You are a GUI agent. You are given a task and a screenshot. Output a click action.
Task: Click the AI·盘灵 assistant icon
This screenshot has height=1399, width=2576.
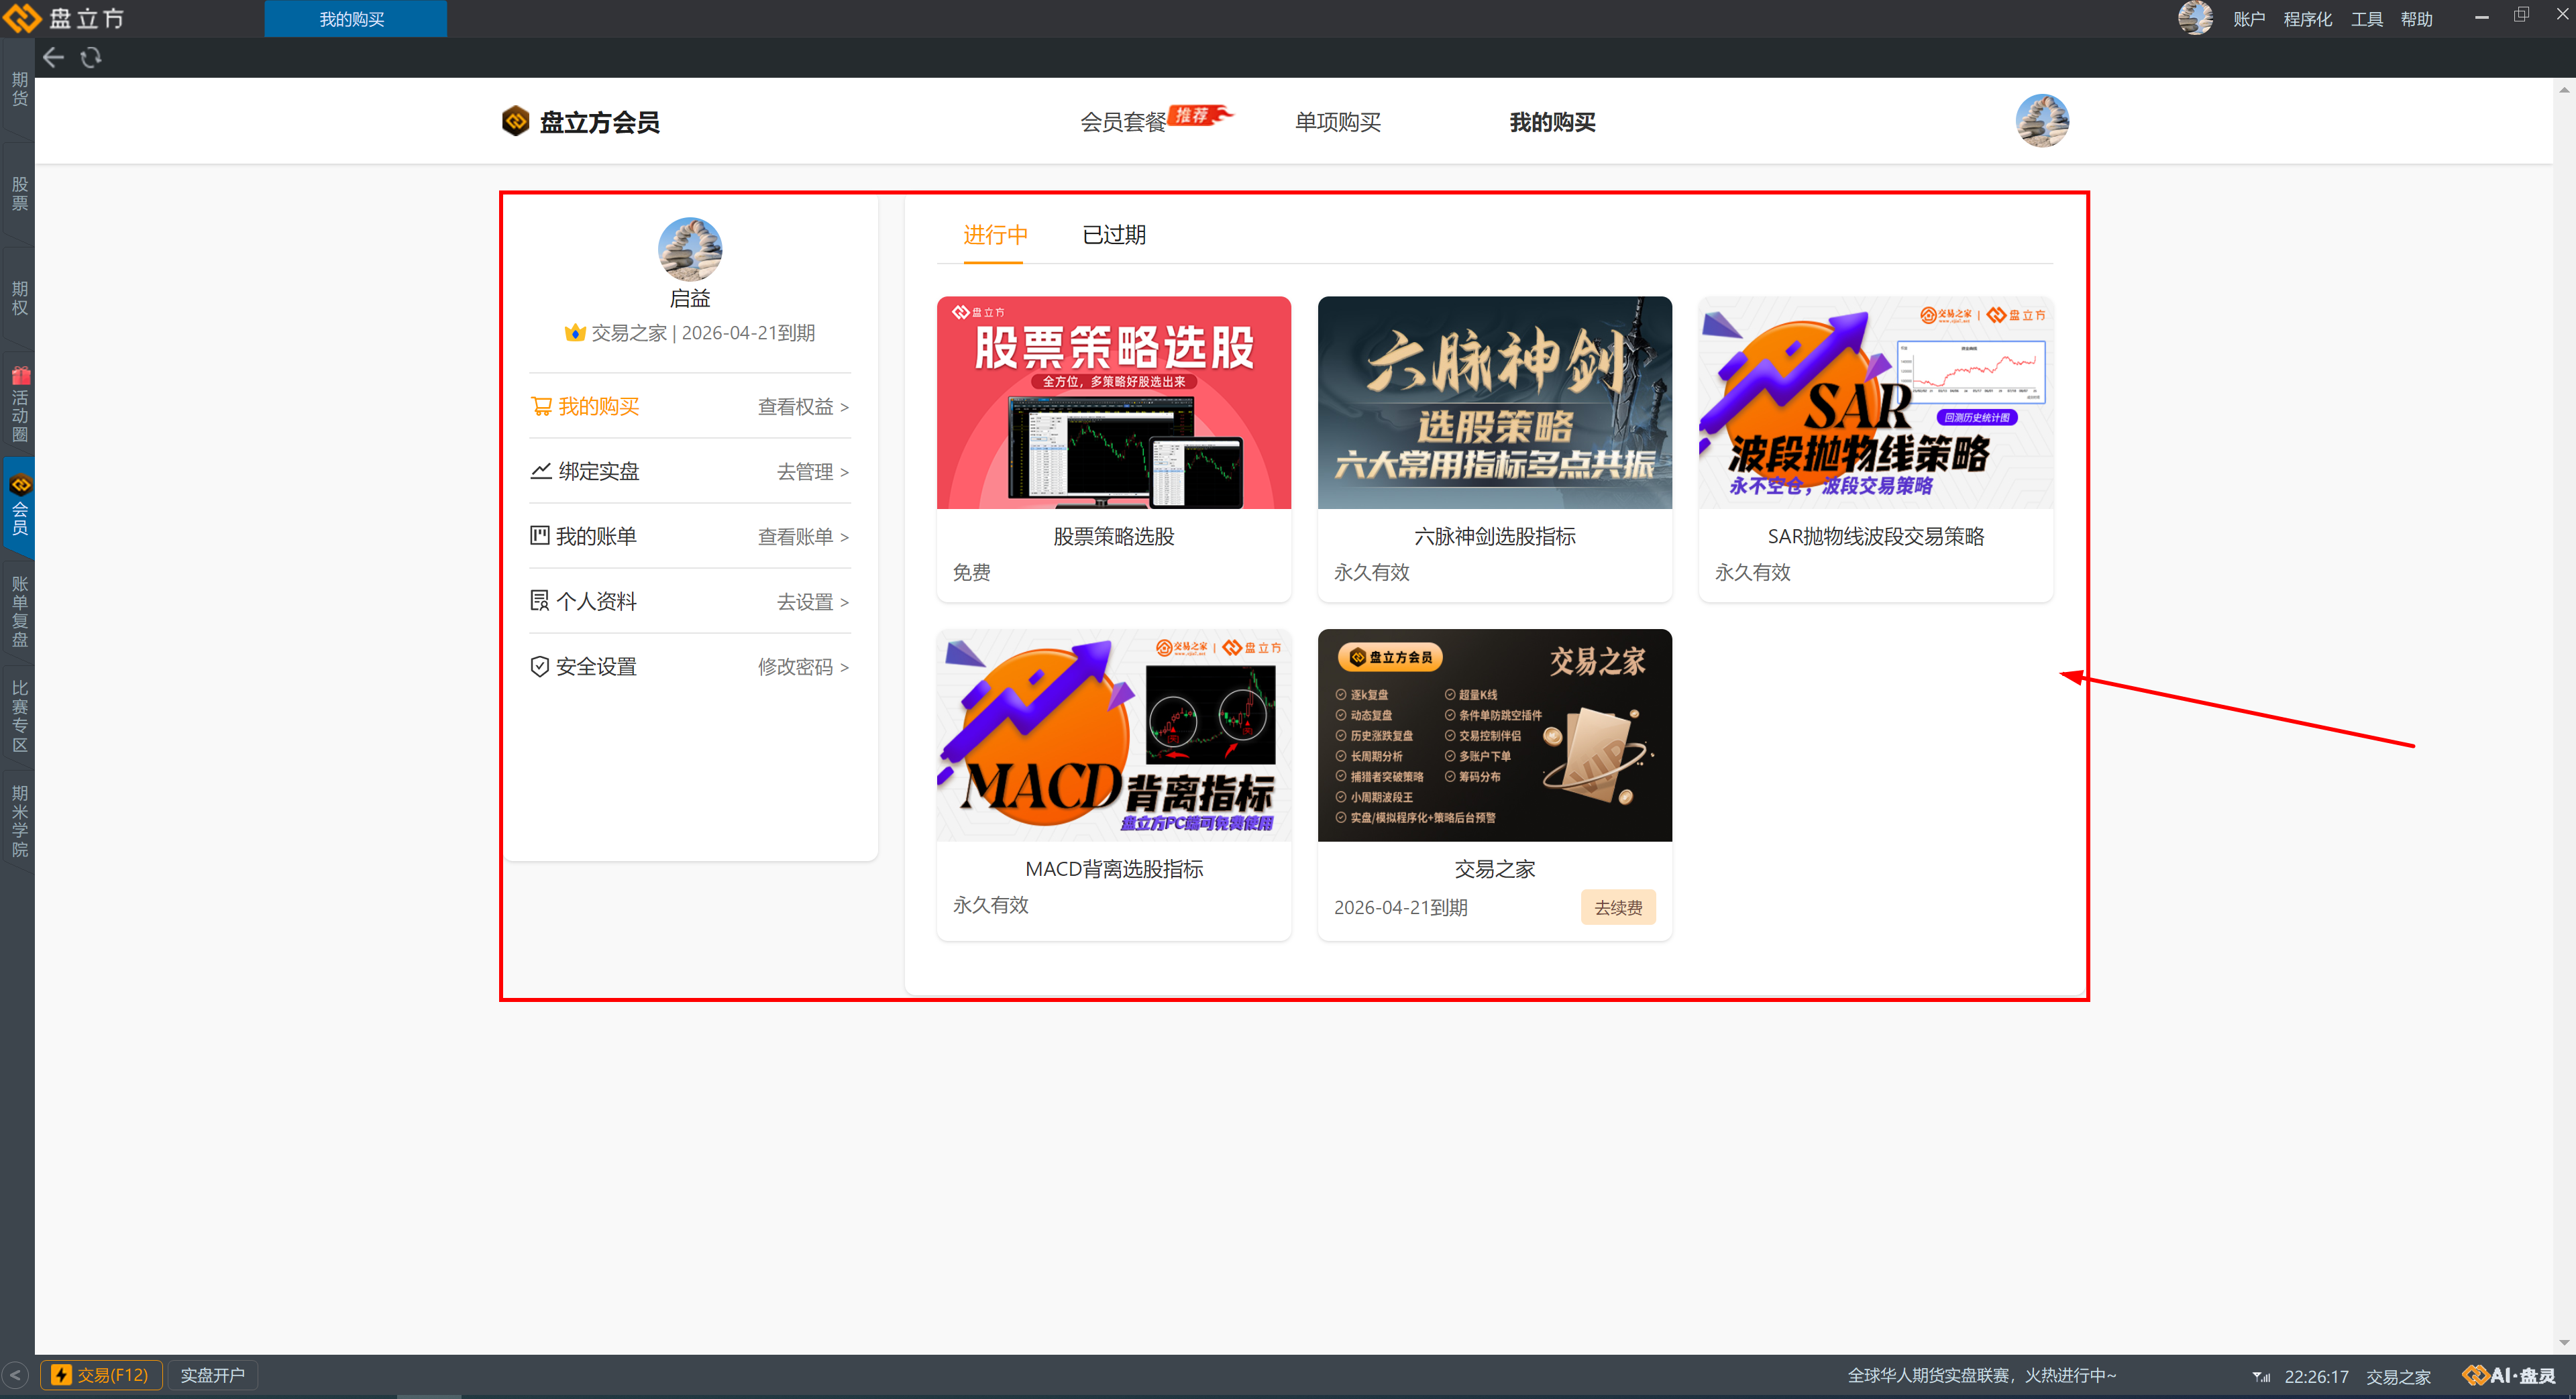tap(2509, 1375)
